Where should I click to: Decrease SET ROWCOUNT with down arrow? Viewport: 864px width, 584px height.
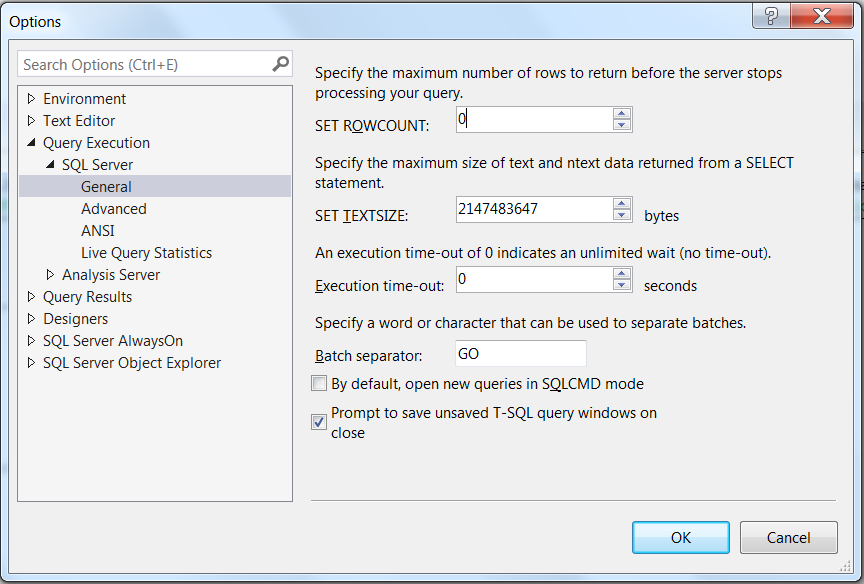click(622, 125)
